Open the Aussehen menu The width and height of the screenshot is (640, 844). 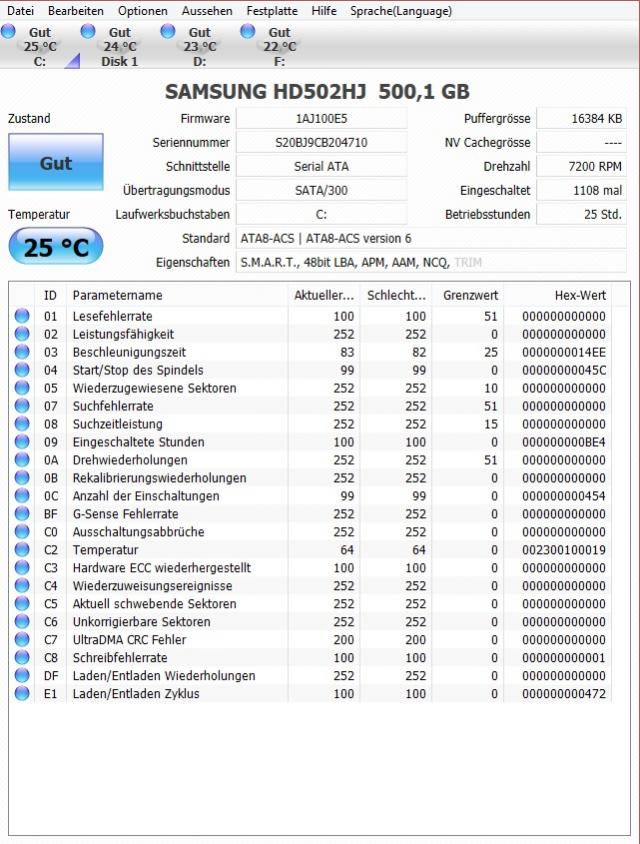point(207,11)
